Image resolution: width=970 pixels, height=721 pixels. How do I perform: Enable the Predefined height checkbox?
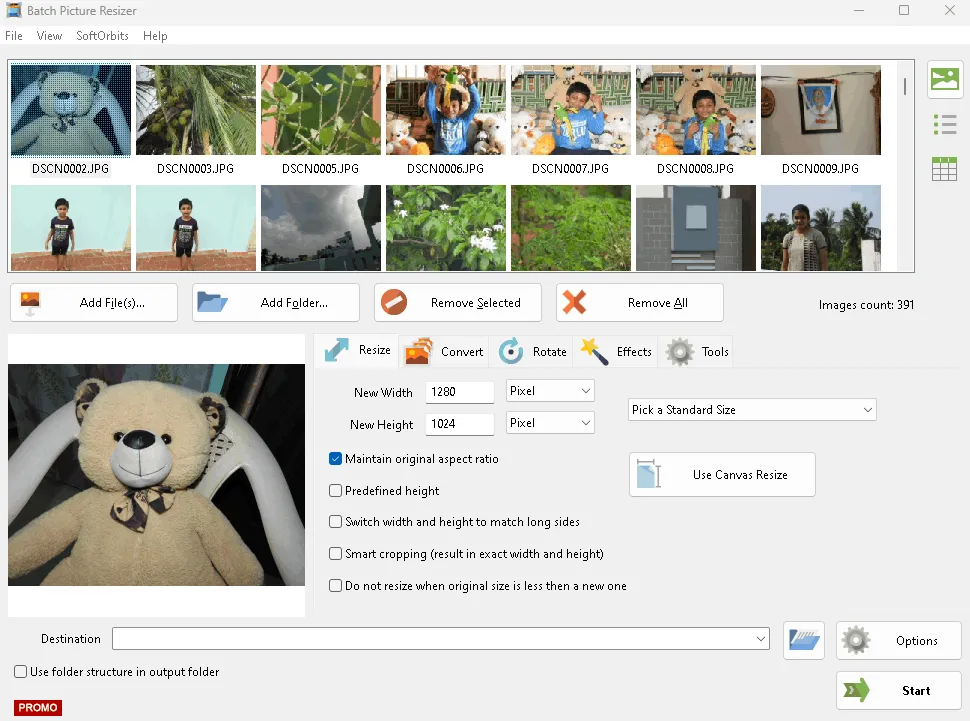coord(336,491)
